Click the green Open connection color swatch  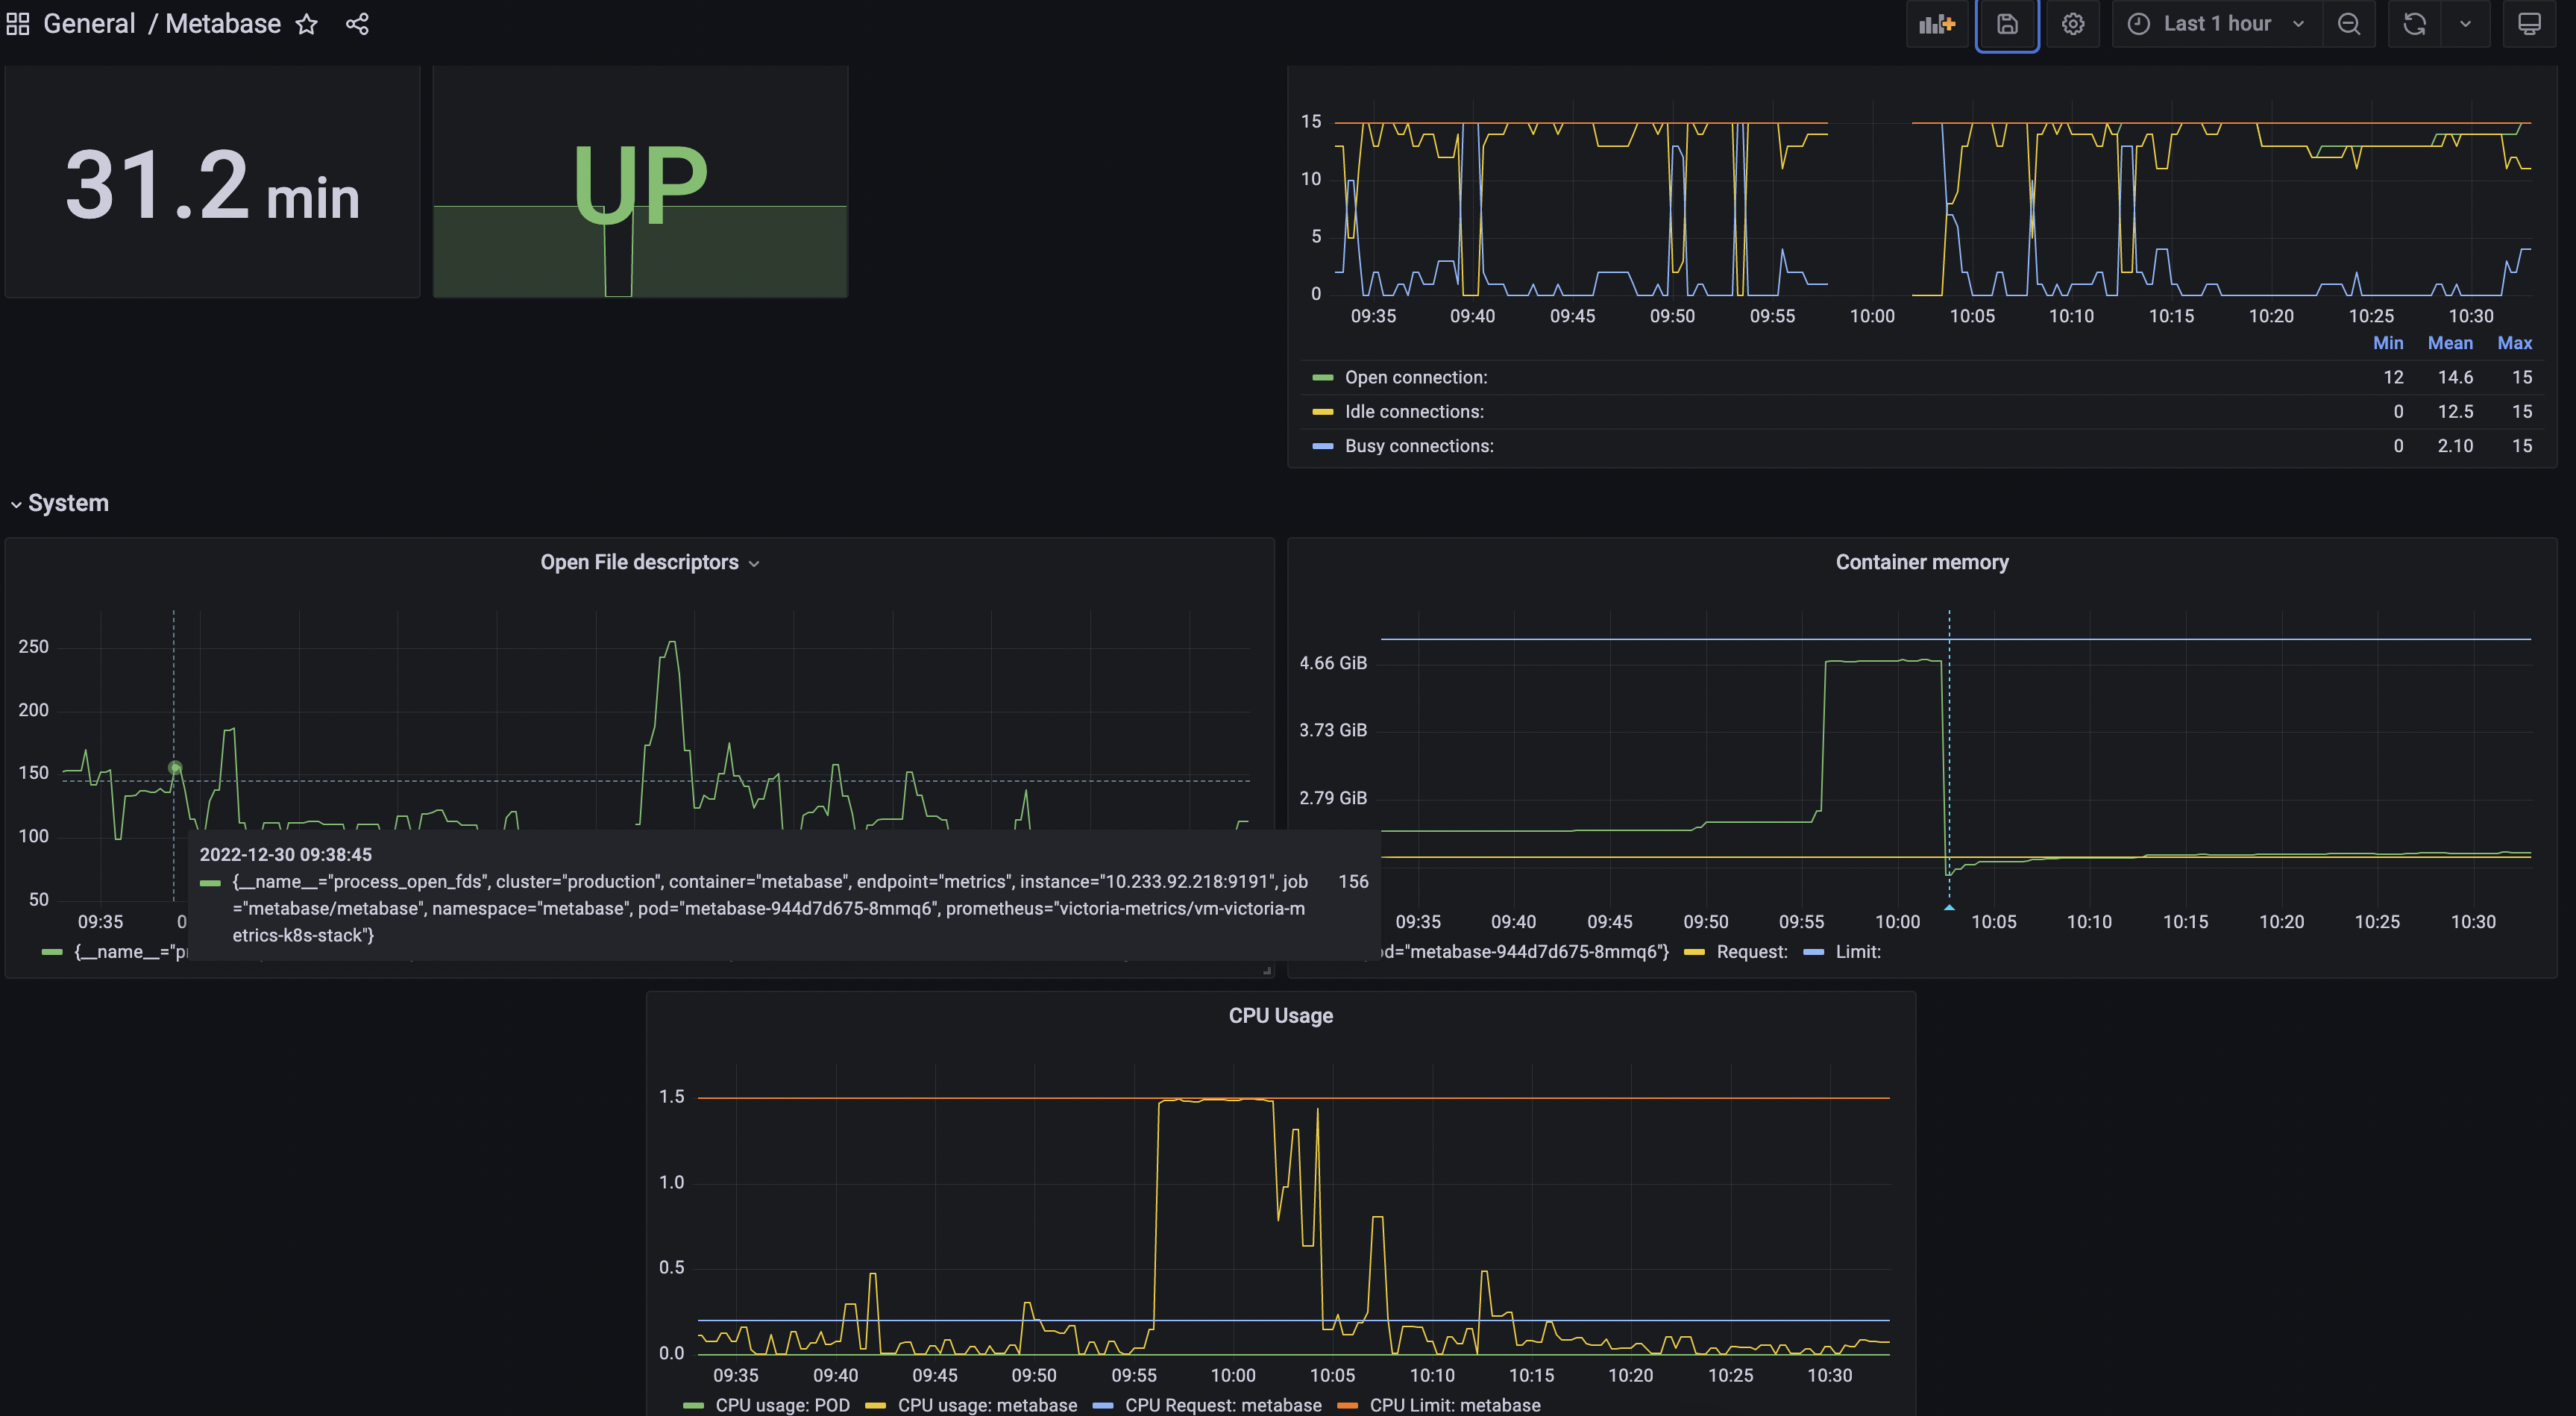(1322, 377)
